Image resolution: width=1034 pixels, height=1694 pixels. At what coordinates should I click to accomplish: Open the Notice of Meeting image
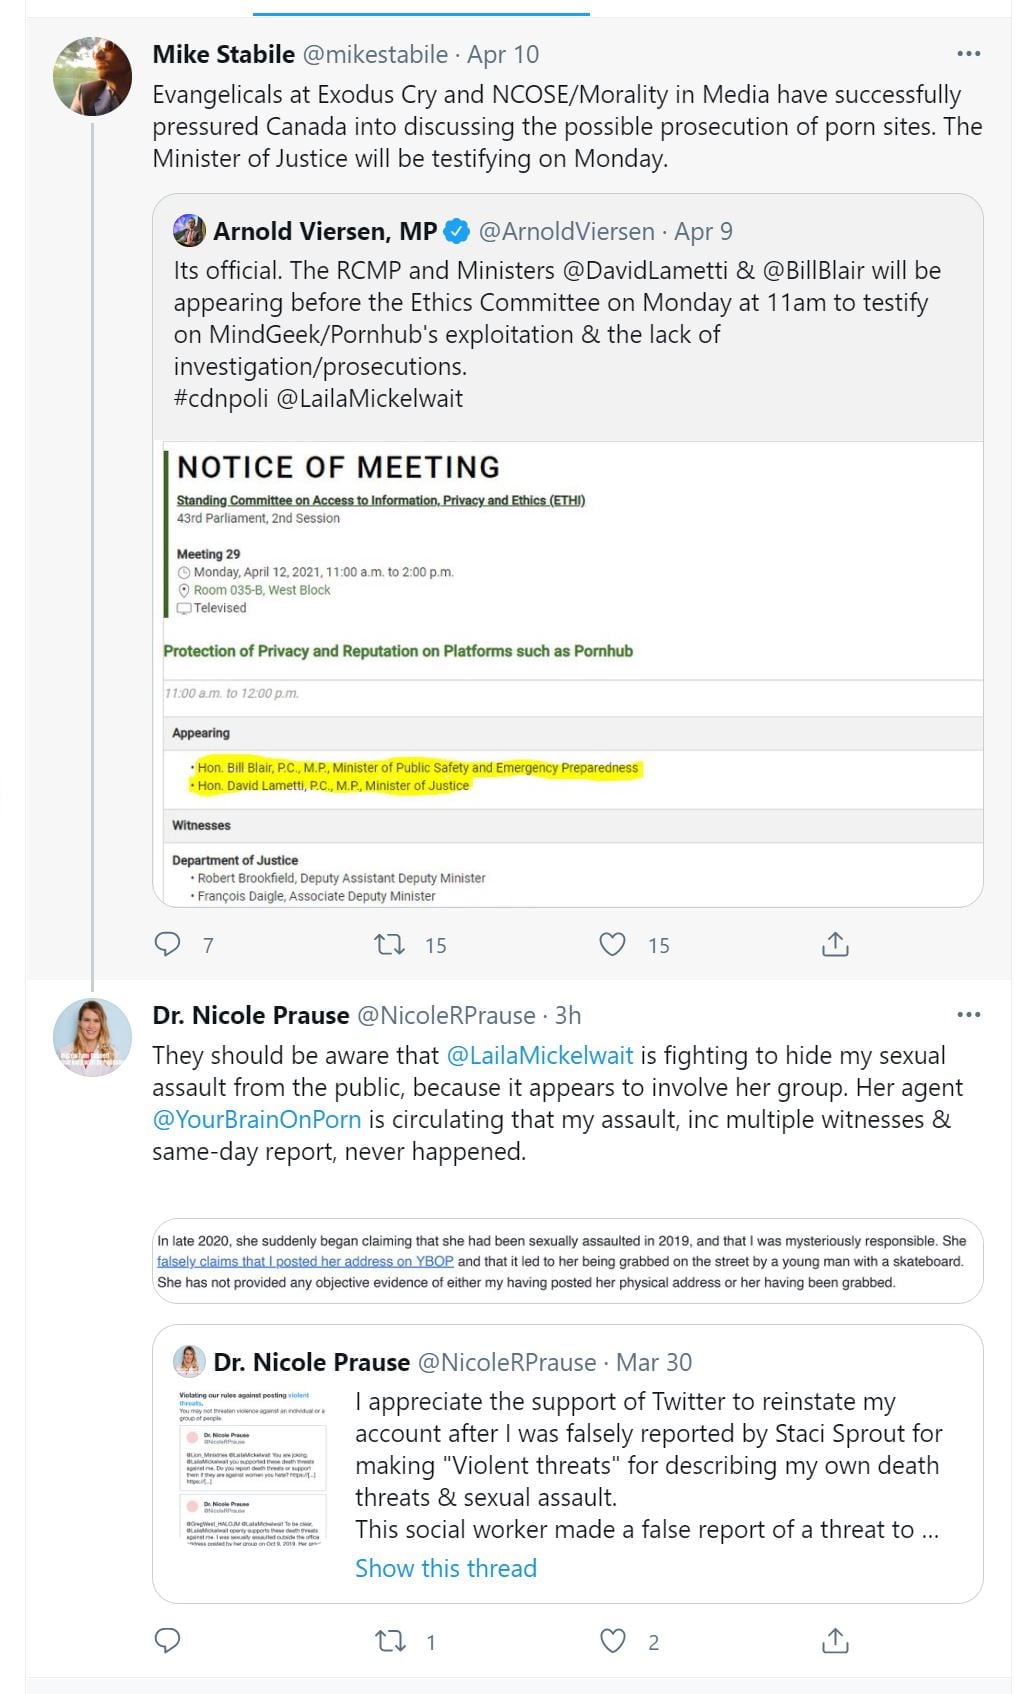[x=568, y=673]
